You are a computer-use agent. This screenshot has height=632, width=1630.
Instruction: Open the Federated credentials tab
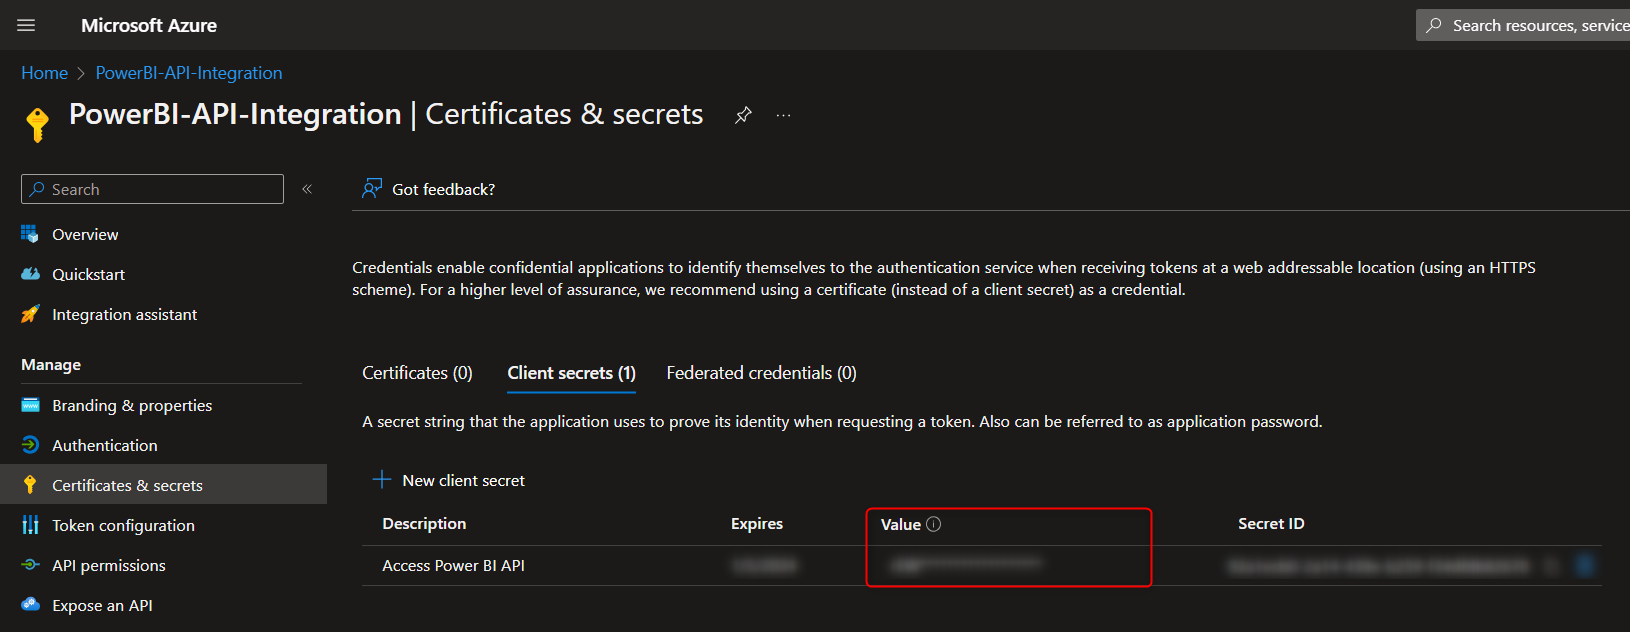[760, 372]
